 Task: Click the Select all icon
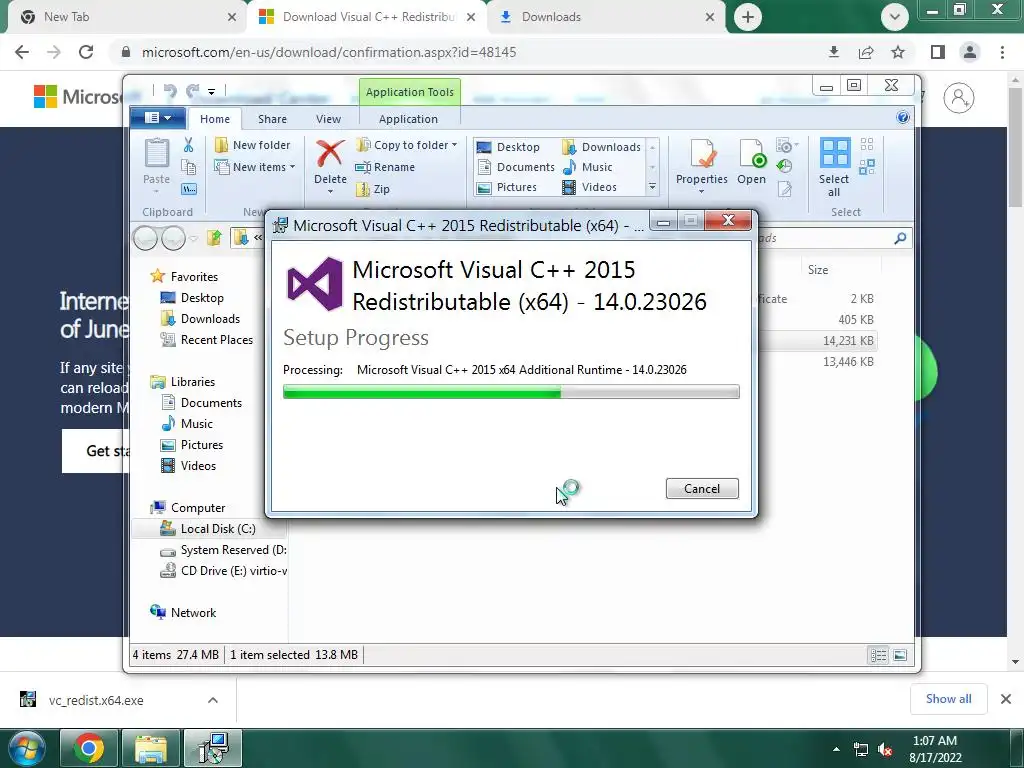(x=835, y=154)
